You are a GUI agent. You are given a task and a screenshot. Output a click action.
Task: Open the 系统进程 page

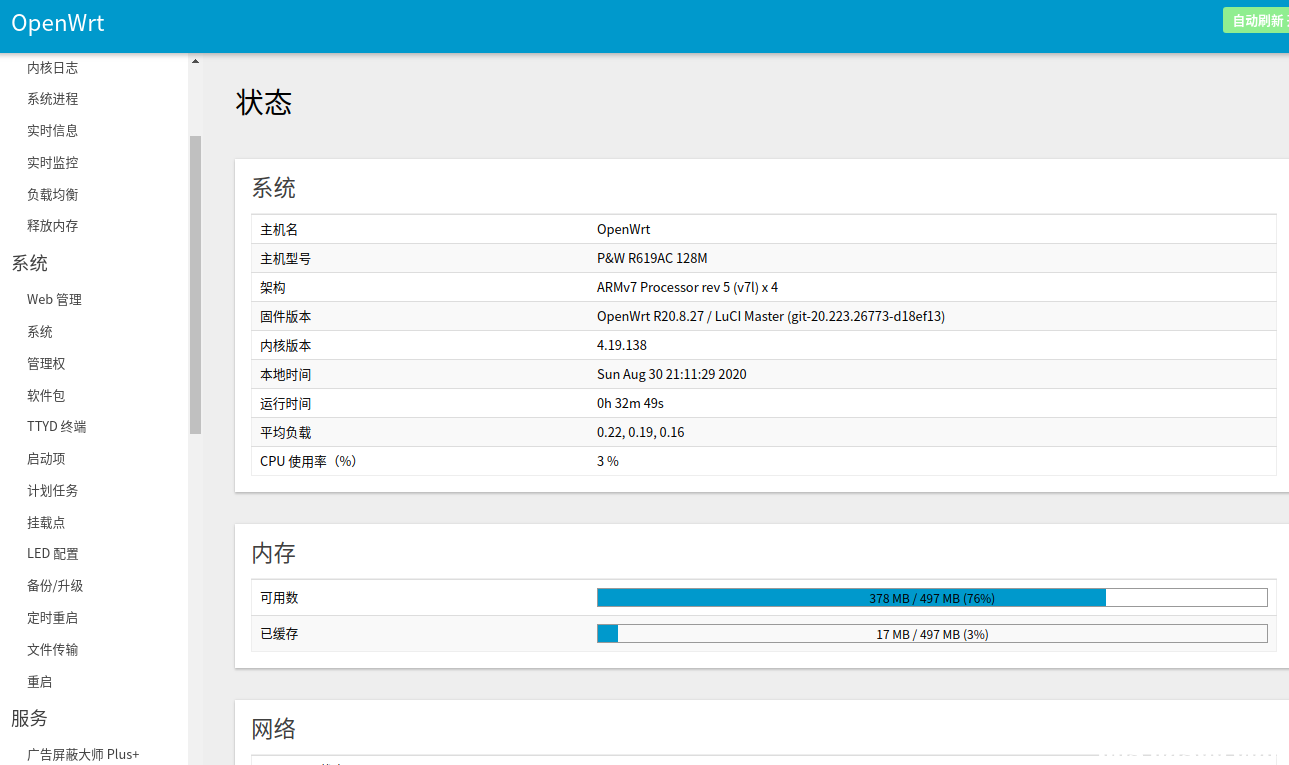pyautogui.click(x=52, y=99)
